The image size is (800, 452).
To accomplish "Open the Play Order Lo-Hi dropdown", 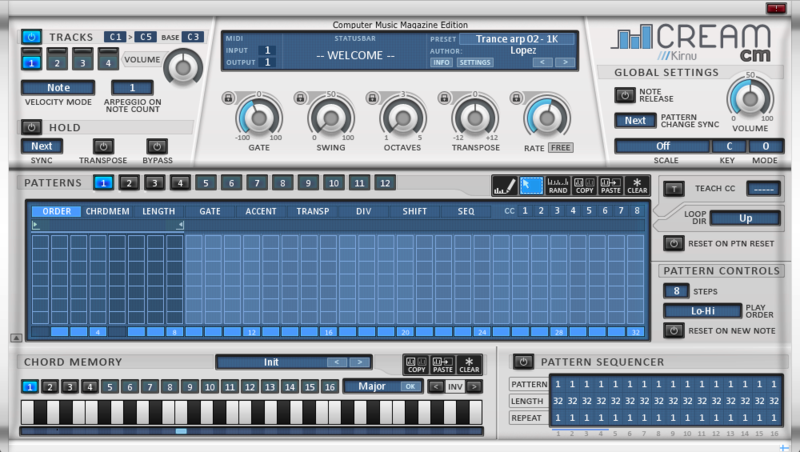I will tap(702, 311).
